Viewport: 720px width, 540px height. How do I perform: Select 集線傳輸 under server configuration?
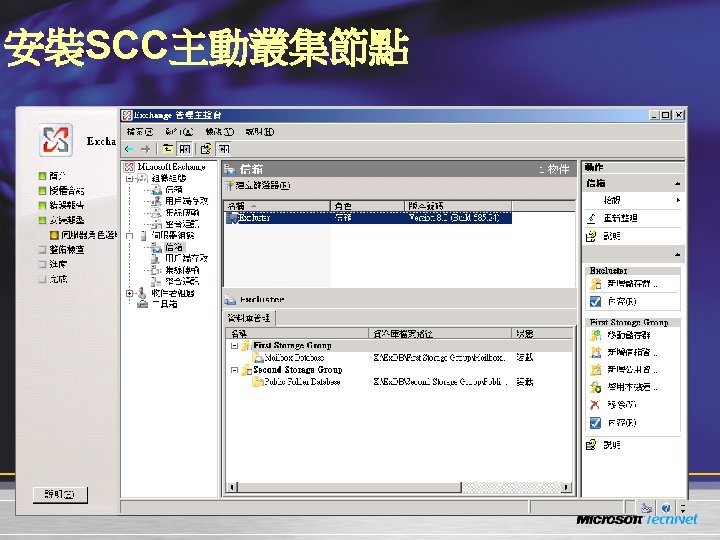click(x=182, y=270)
